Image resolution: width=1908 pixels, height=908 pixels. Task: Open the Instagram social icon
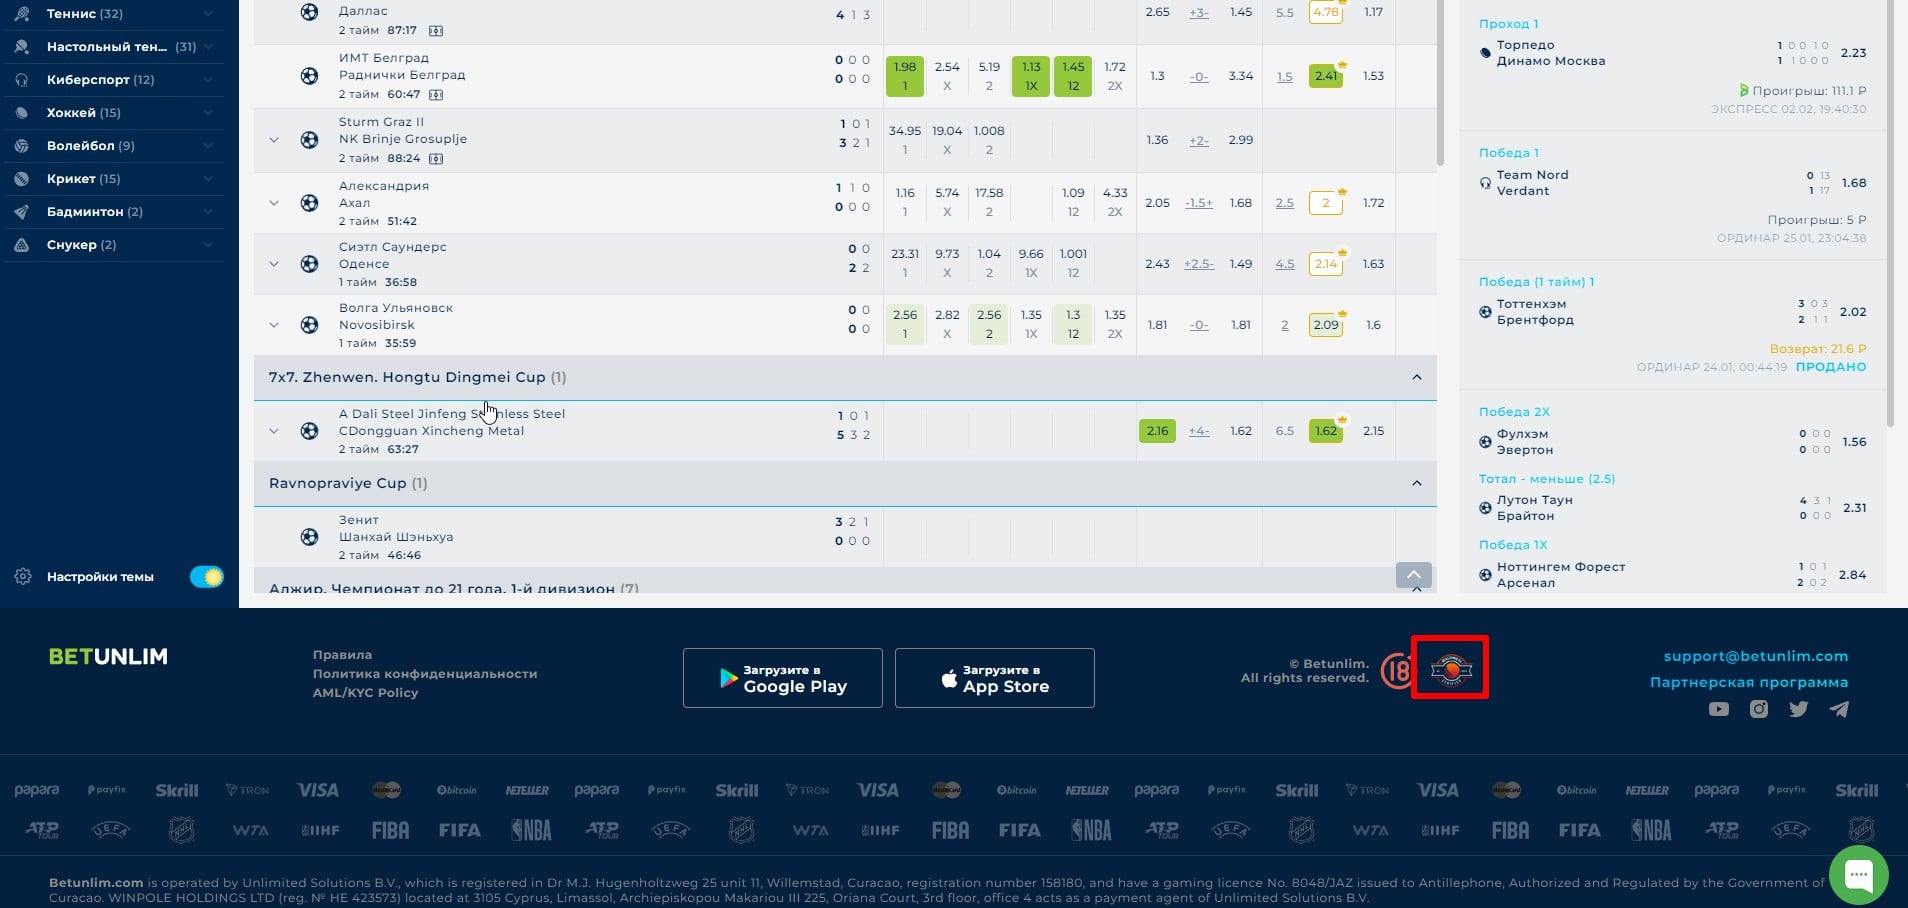click(1759, 709)
